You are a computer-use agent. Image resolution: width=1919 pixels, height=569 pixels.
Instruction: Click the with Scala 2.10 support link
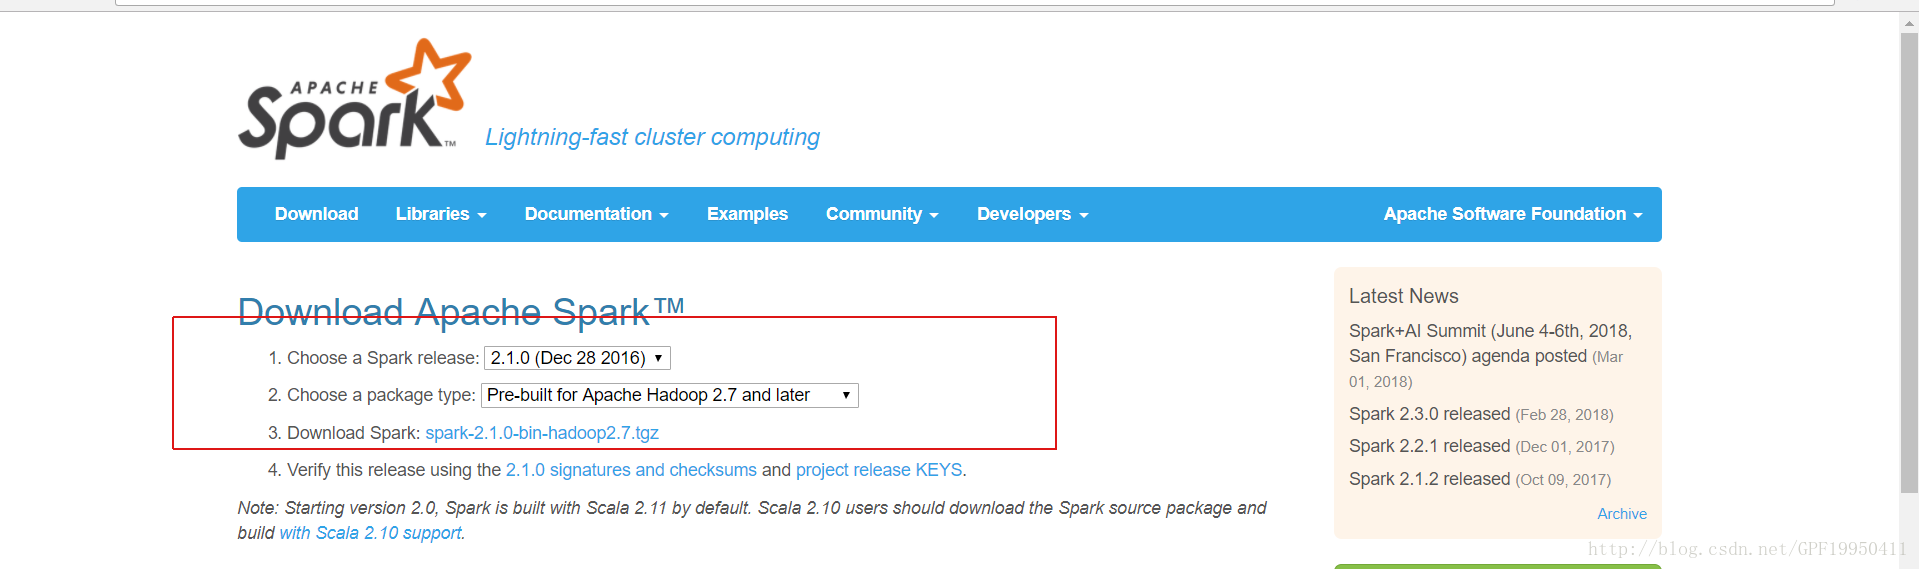(370, 533)
